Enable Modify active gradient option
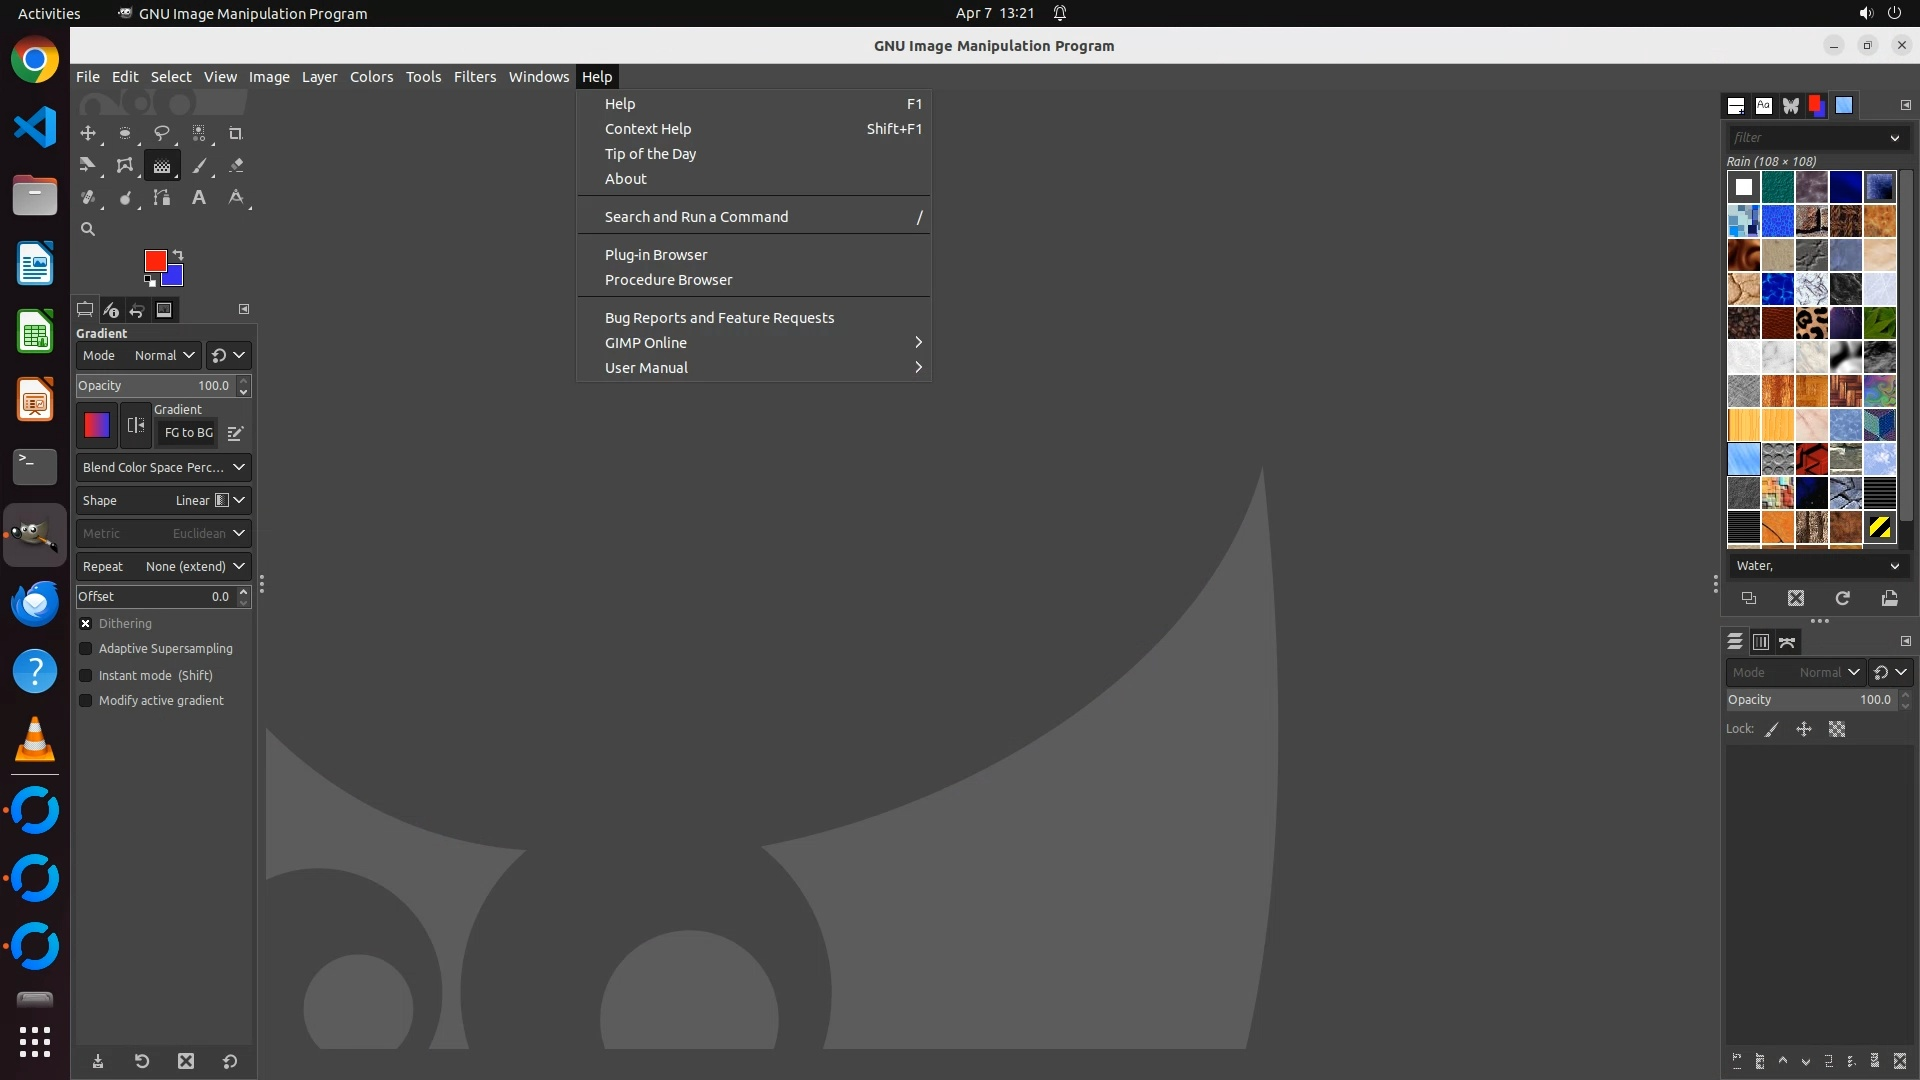Viewport: 1920px width, 1080px height. pos(86,701)
